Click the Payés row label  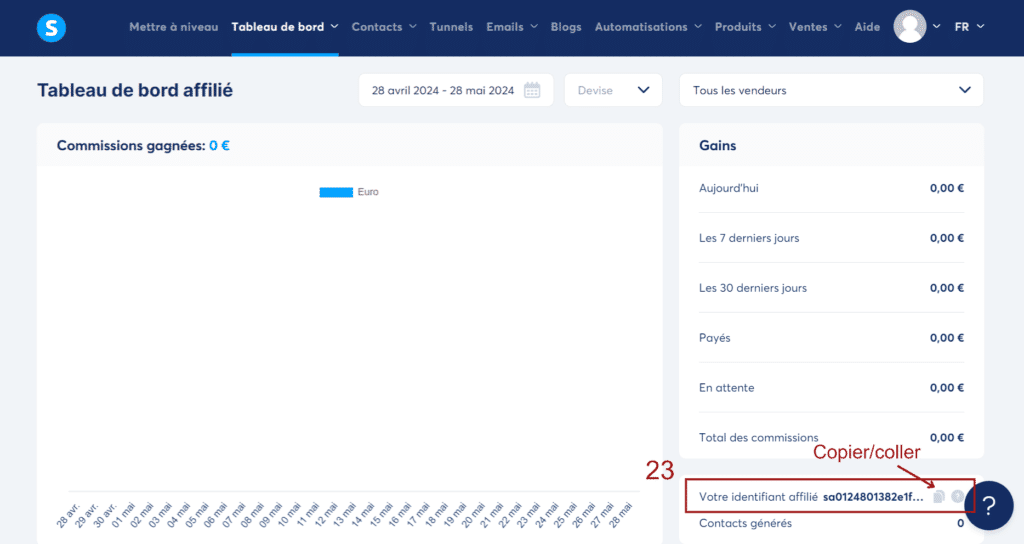point(714,338)
